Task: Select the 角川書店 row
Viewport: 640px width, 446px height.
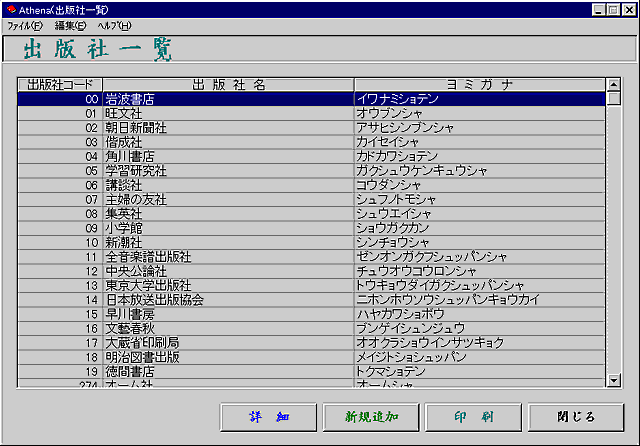Action: coord(311,157)
